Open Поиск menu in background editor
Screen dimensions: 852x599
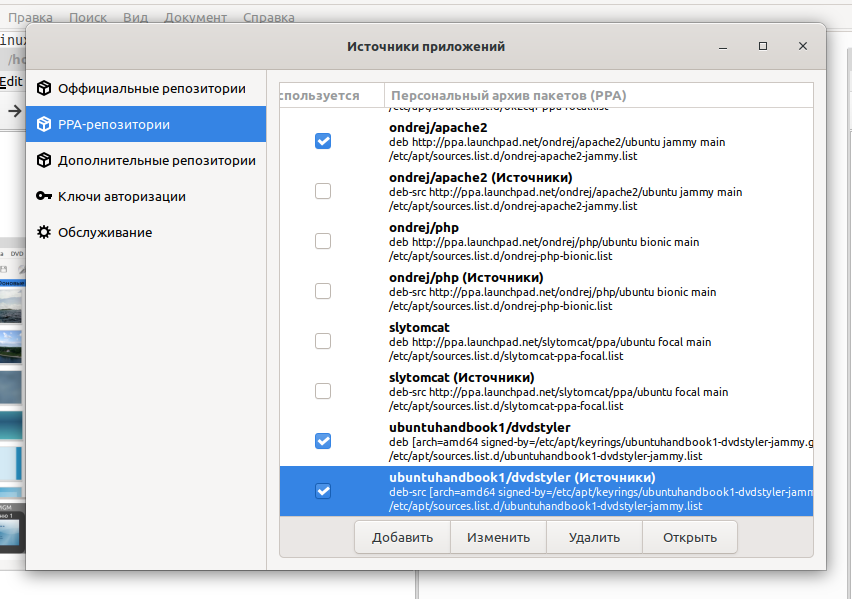click(x=88, y=17)
